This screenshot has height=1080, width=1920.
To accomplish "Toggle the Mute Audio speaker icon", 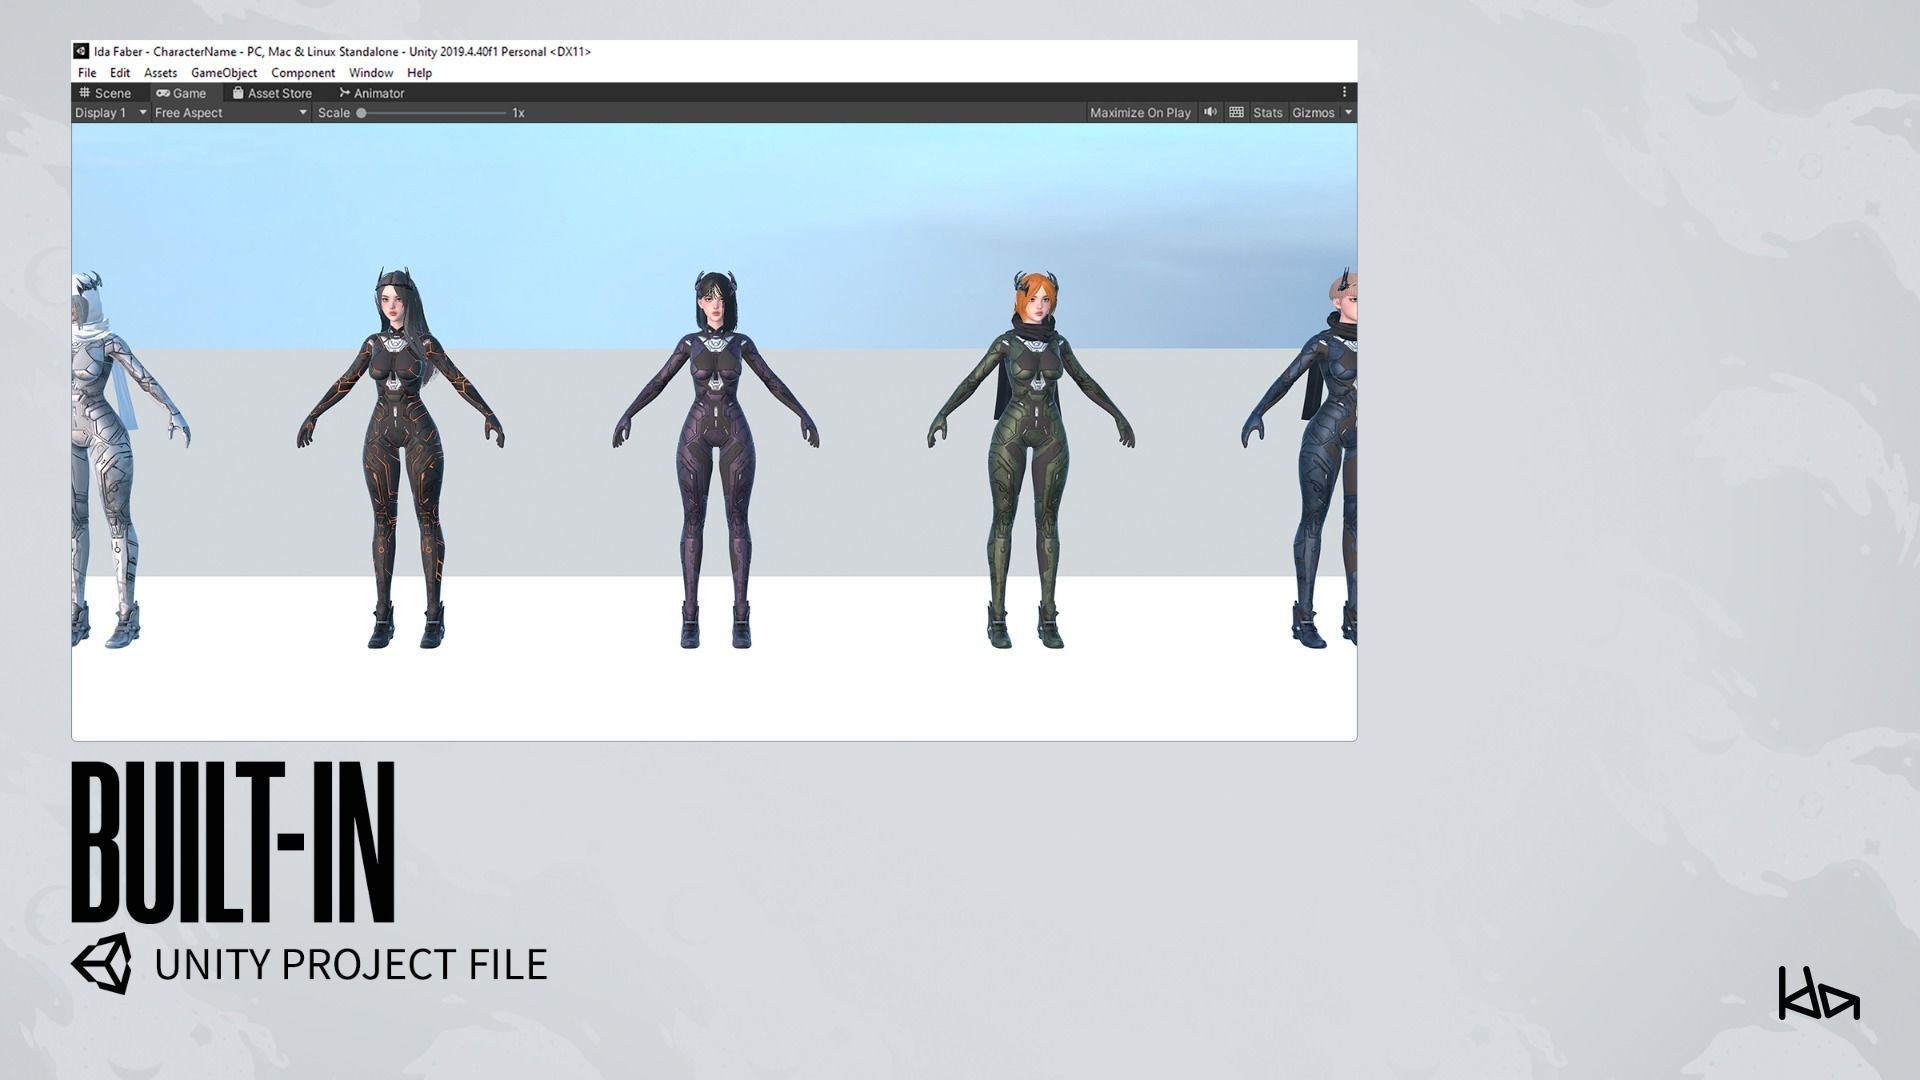I will click(1210, 112).
